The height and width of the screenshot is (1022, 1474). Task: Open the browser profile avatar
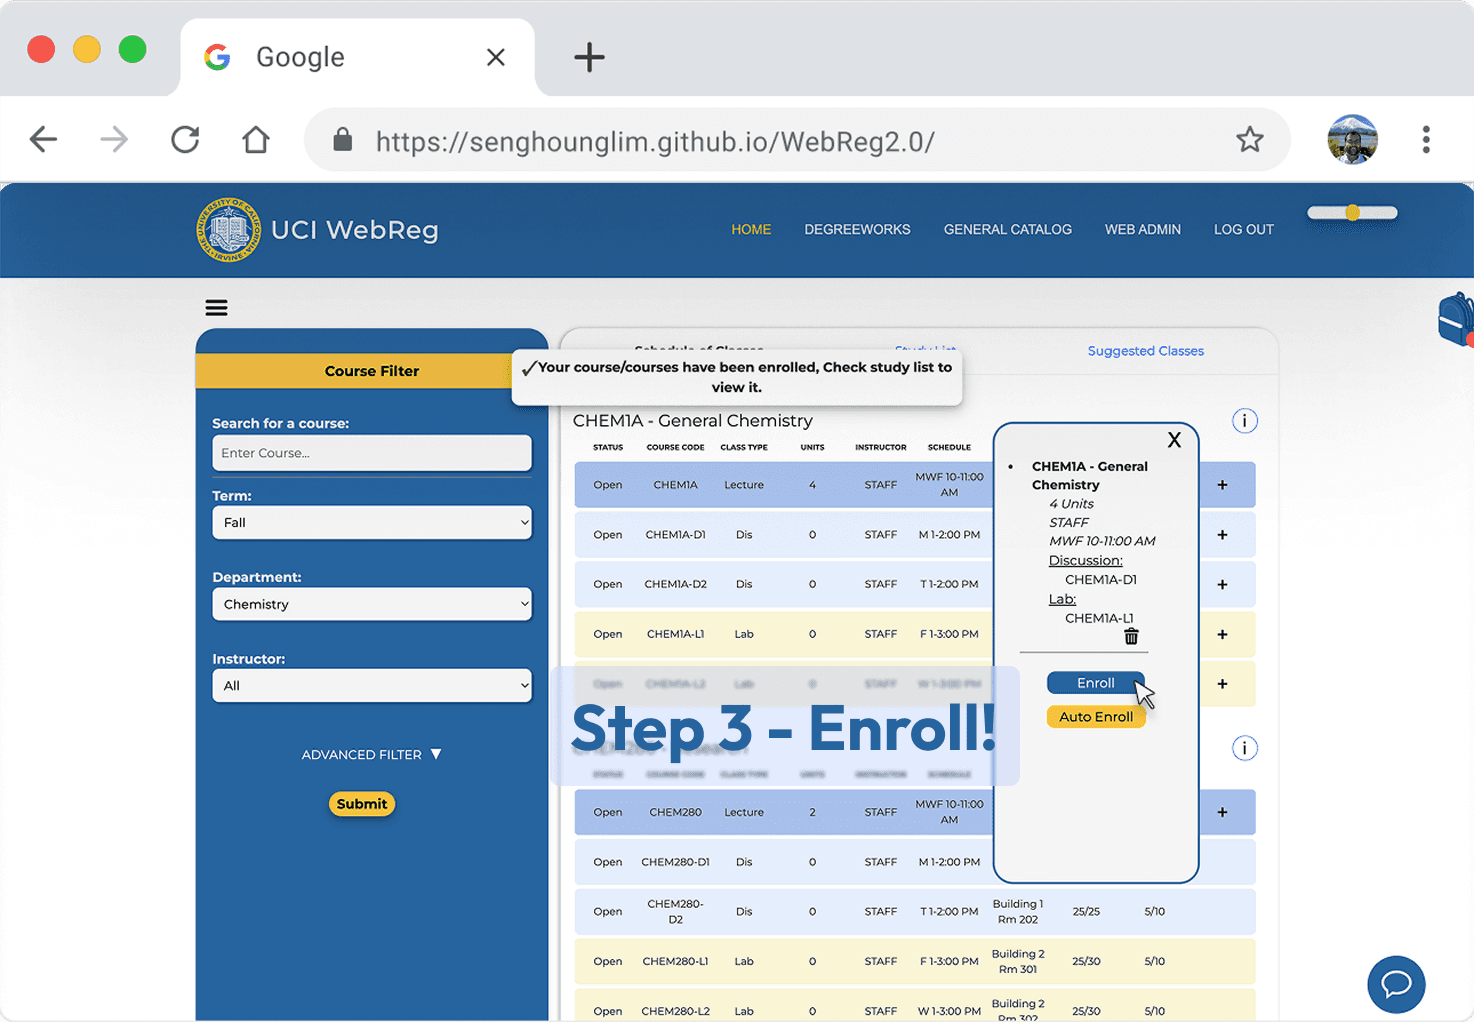coord(1352,139)
